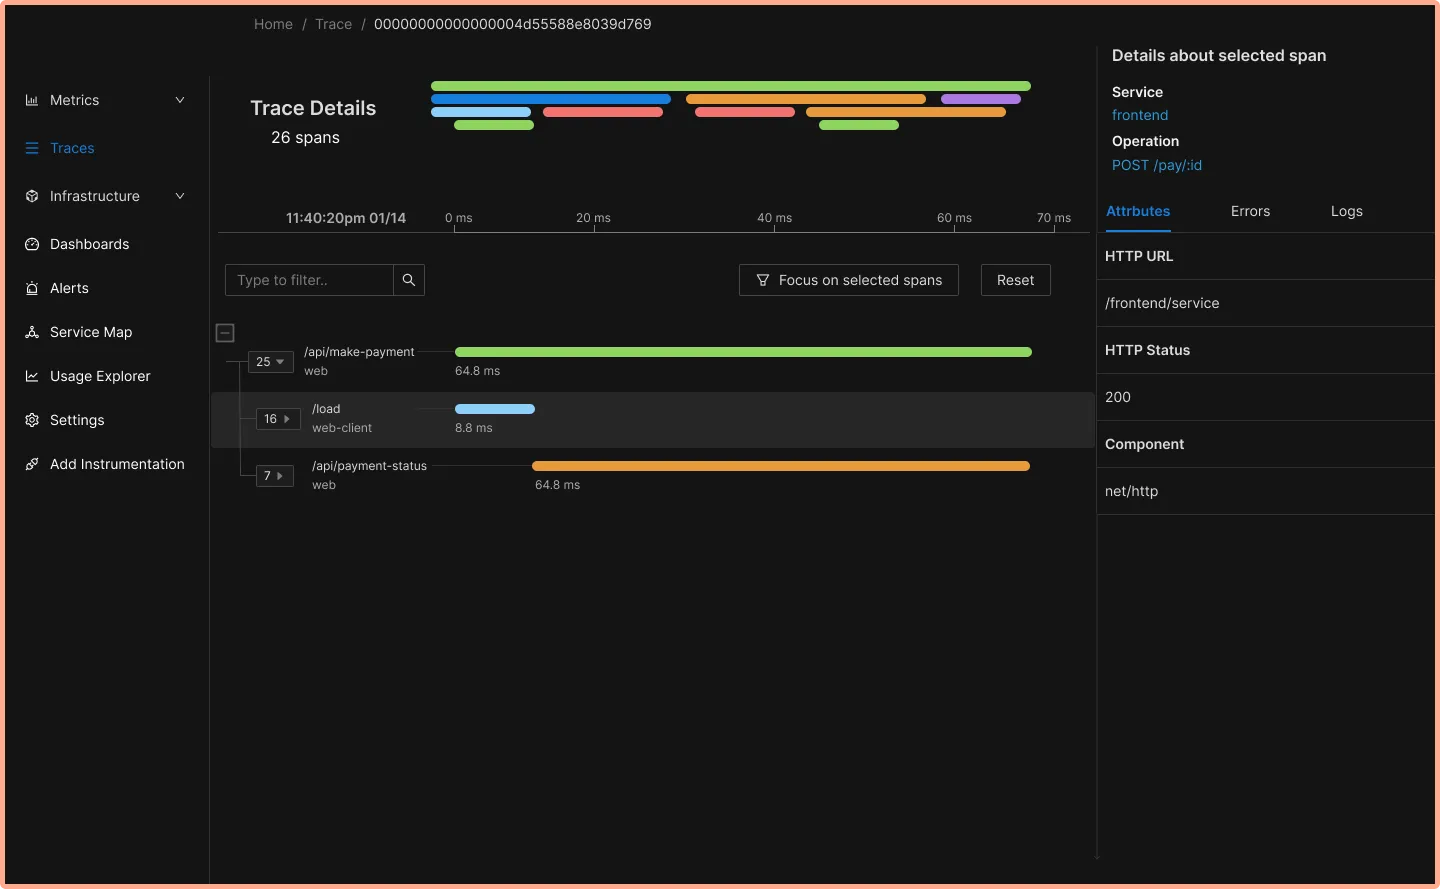
Task: Click the Infrastructure cube icon
Action: pyautogui.click(x=32, y=196)
